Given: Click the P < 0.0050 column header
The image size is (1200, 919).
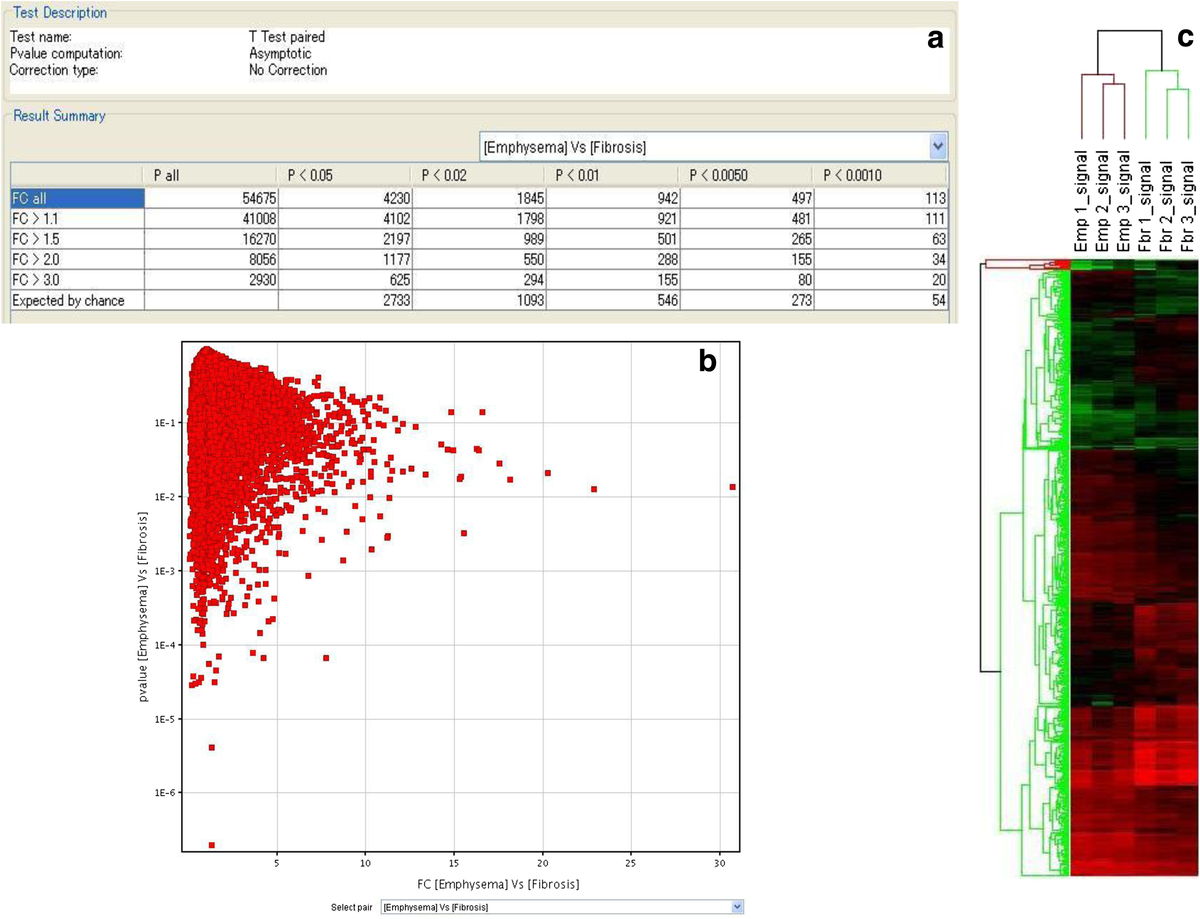Looking at the screenshot, I should (x=747, y=176).
